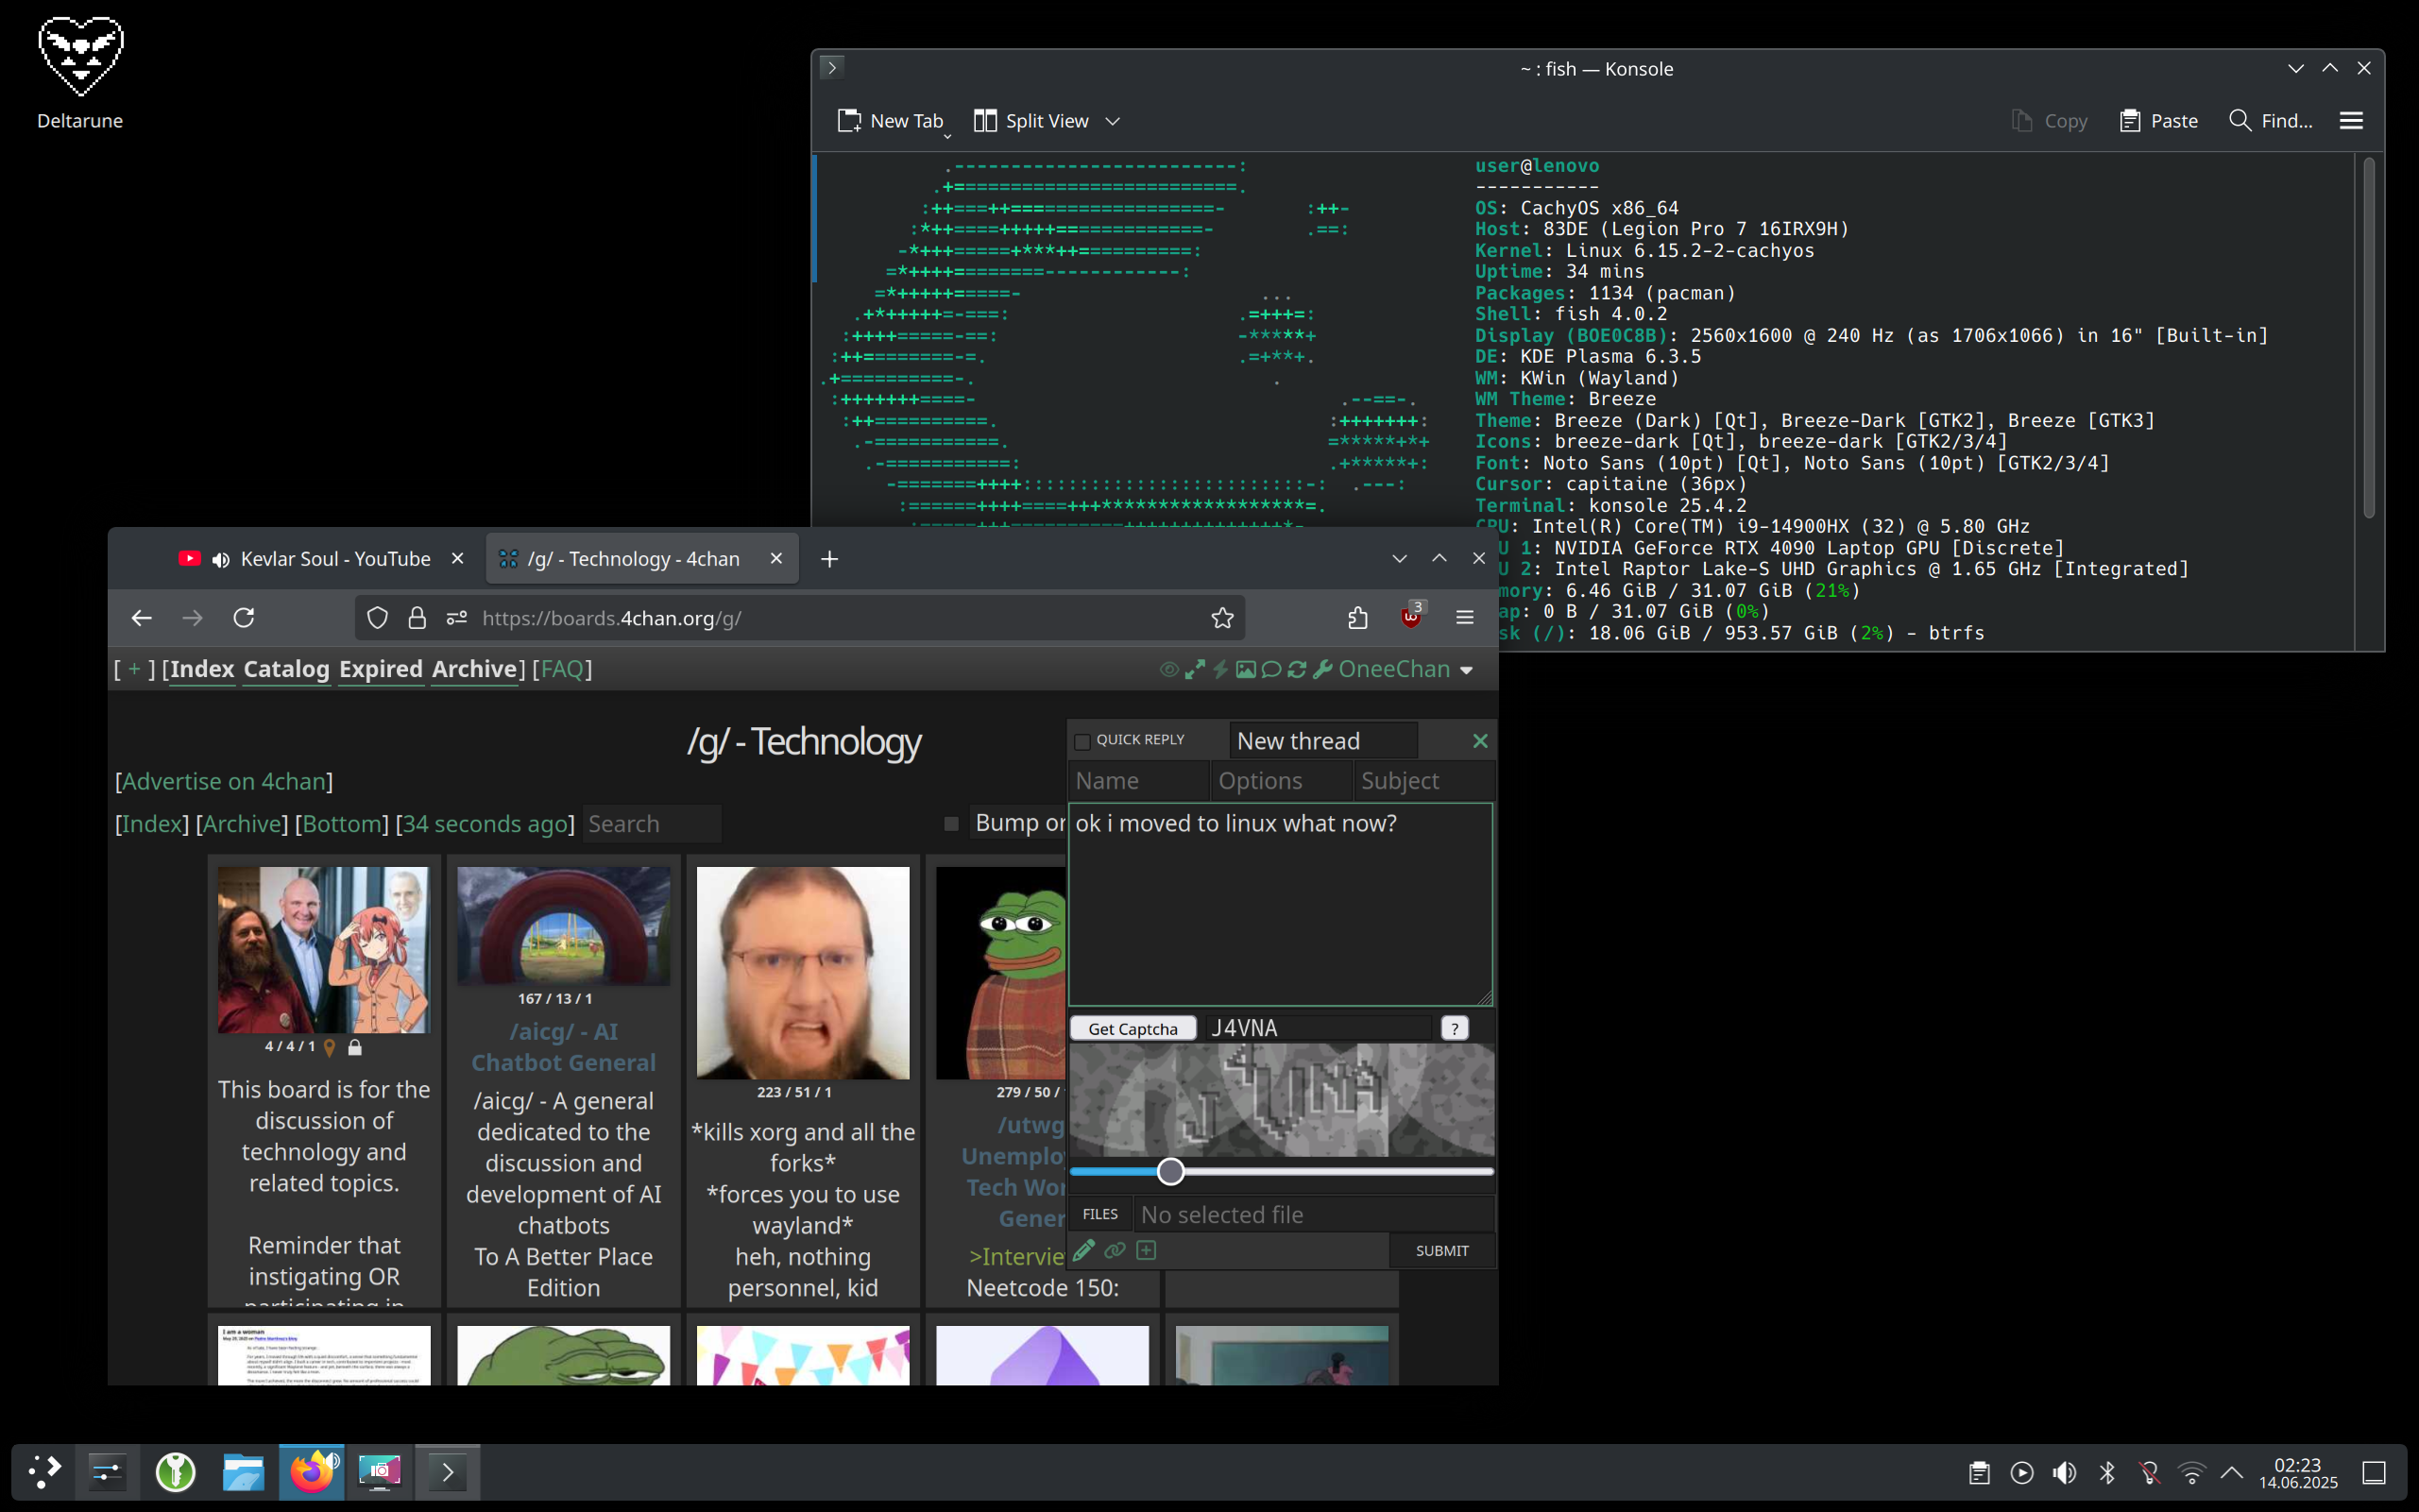Open uBlock Origin extension icon
The image size is (2419, 1512).
point(1411,616)
